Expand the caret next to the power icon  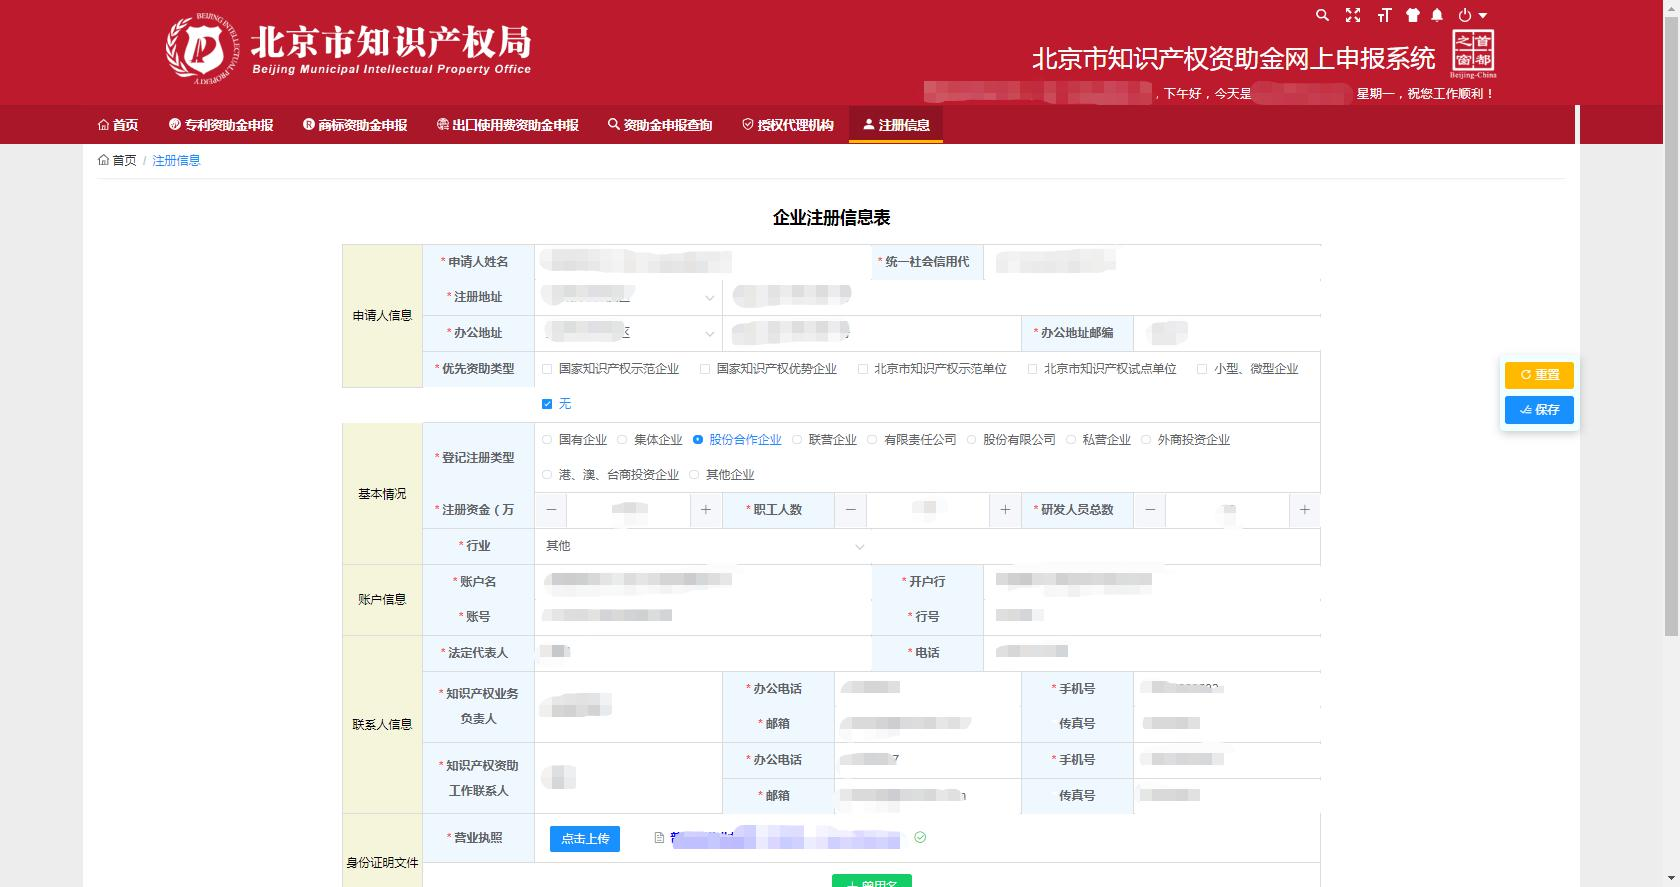(x=1483, y=16)
